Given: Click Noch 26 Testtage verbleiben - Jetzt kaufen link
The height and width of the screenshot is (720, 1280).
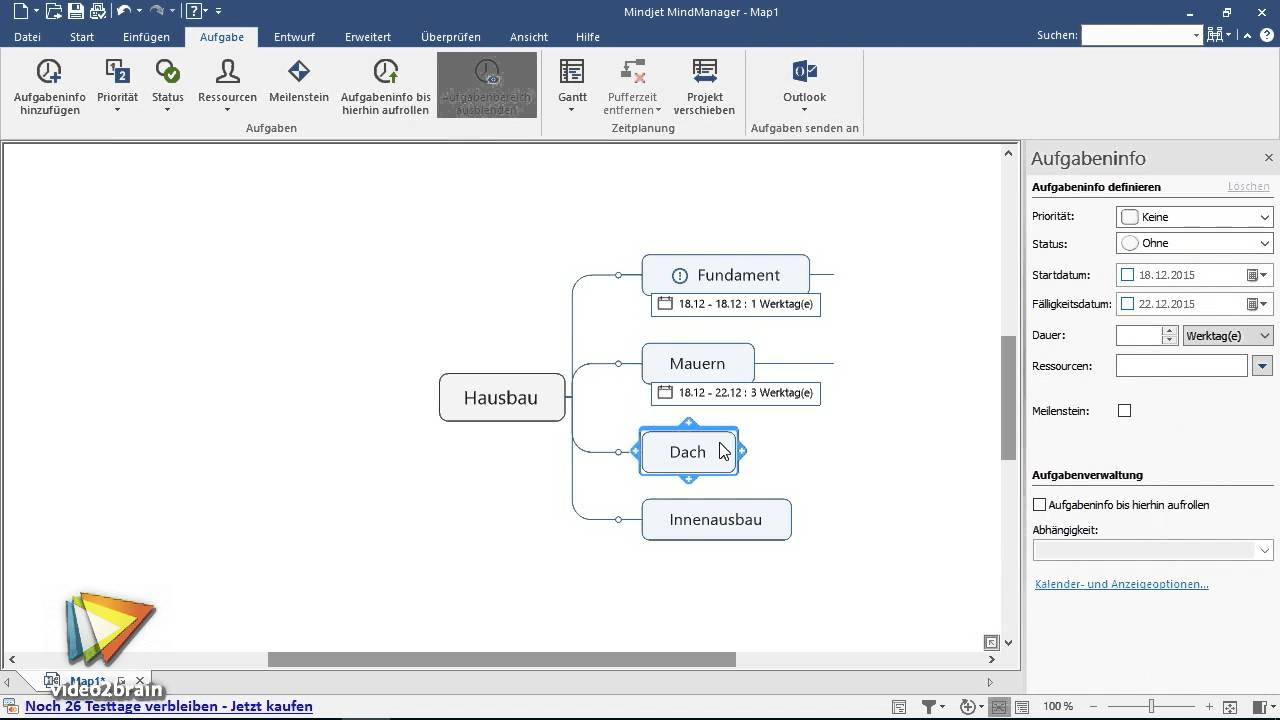Looking at the screenshot, I should [x=168, y=706].
